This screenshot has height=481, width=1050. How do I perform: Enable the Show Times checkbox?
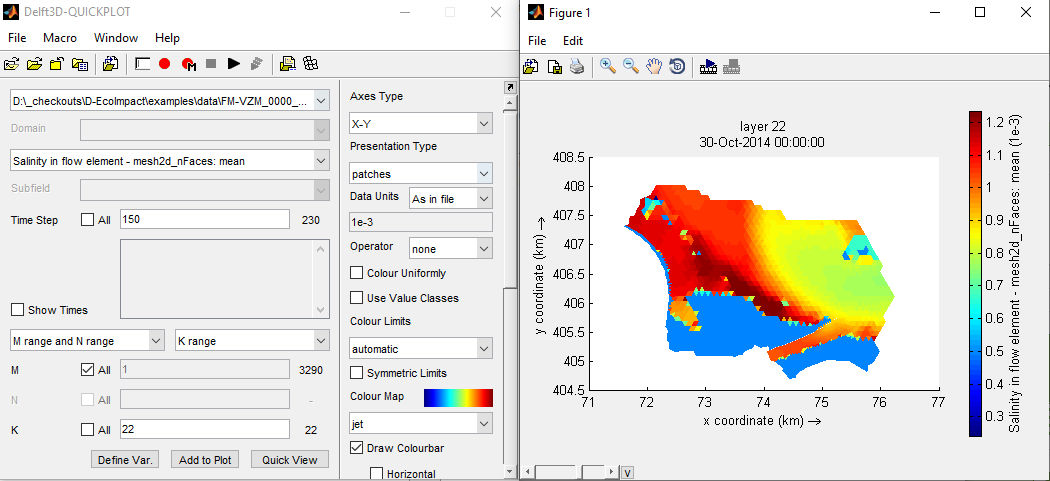coord(18,310)
